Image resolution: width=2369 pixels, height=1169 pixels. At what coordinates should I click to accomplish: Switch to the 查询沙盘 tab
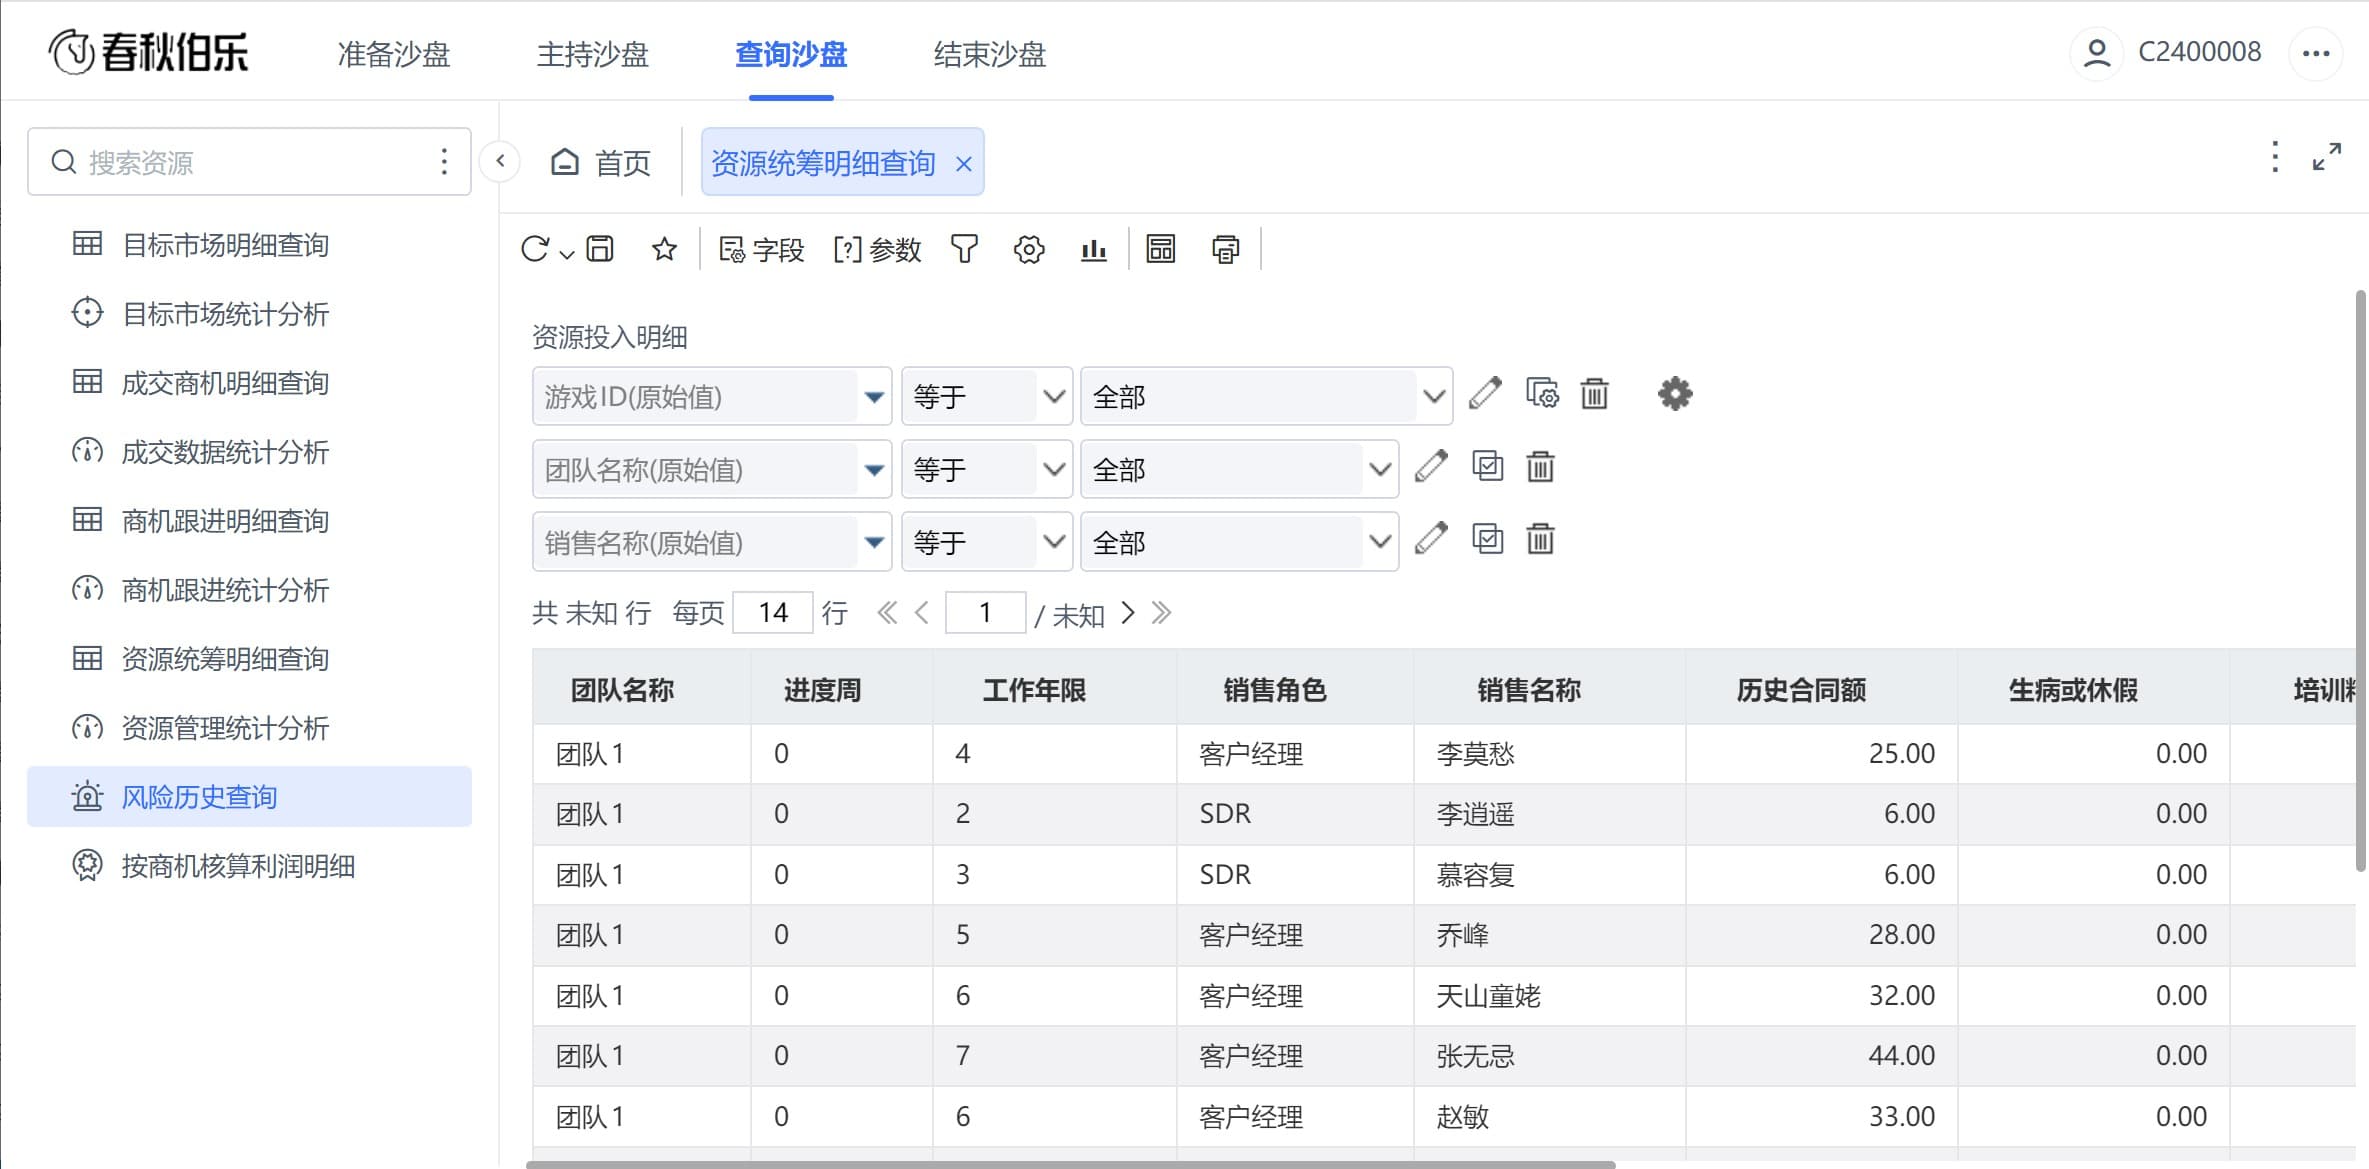click(791, 54)
